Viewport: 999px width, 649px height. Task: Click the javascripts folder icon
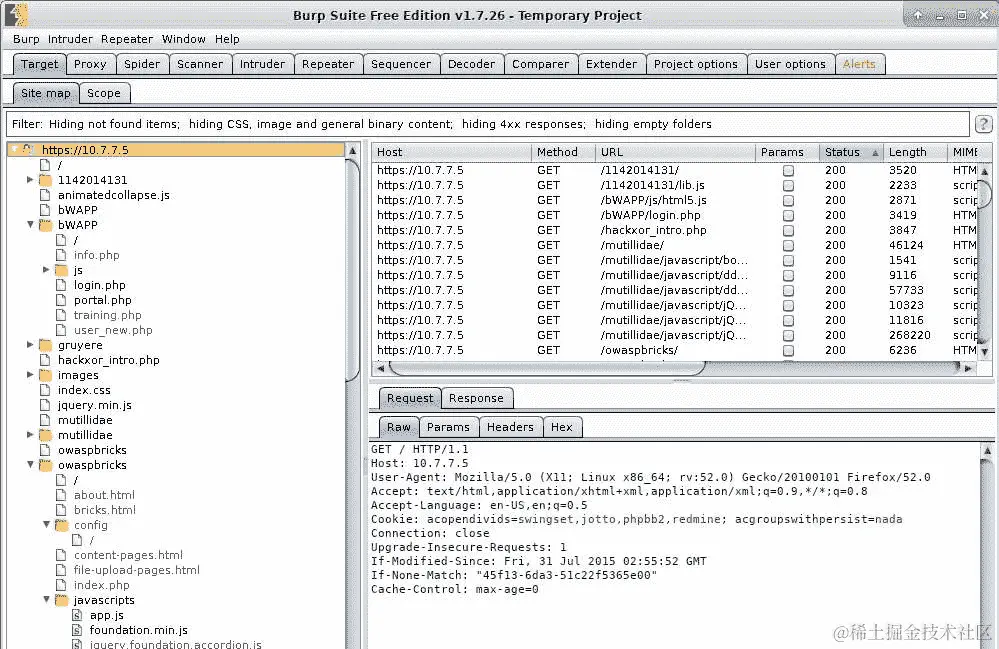tap(61, 600)
